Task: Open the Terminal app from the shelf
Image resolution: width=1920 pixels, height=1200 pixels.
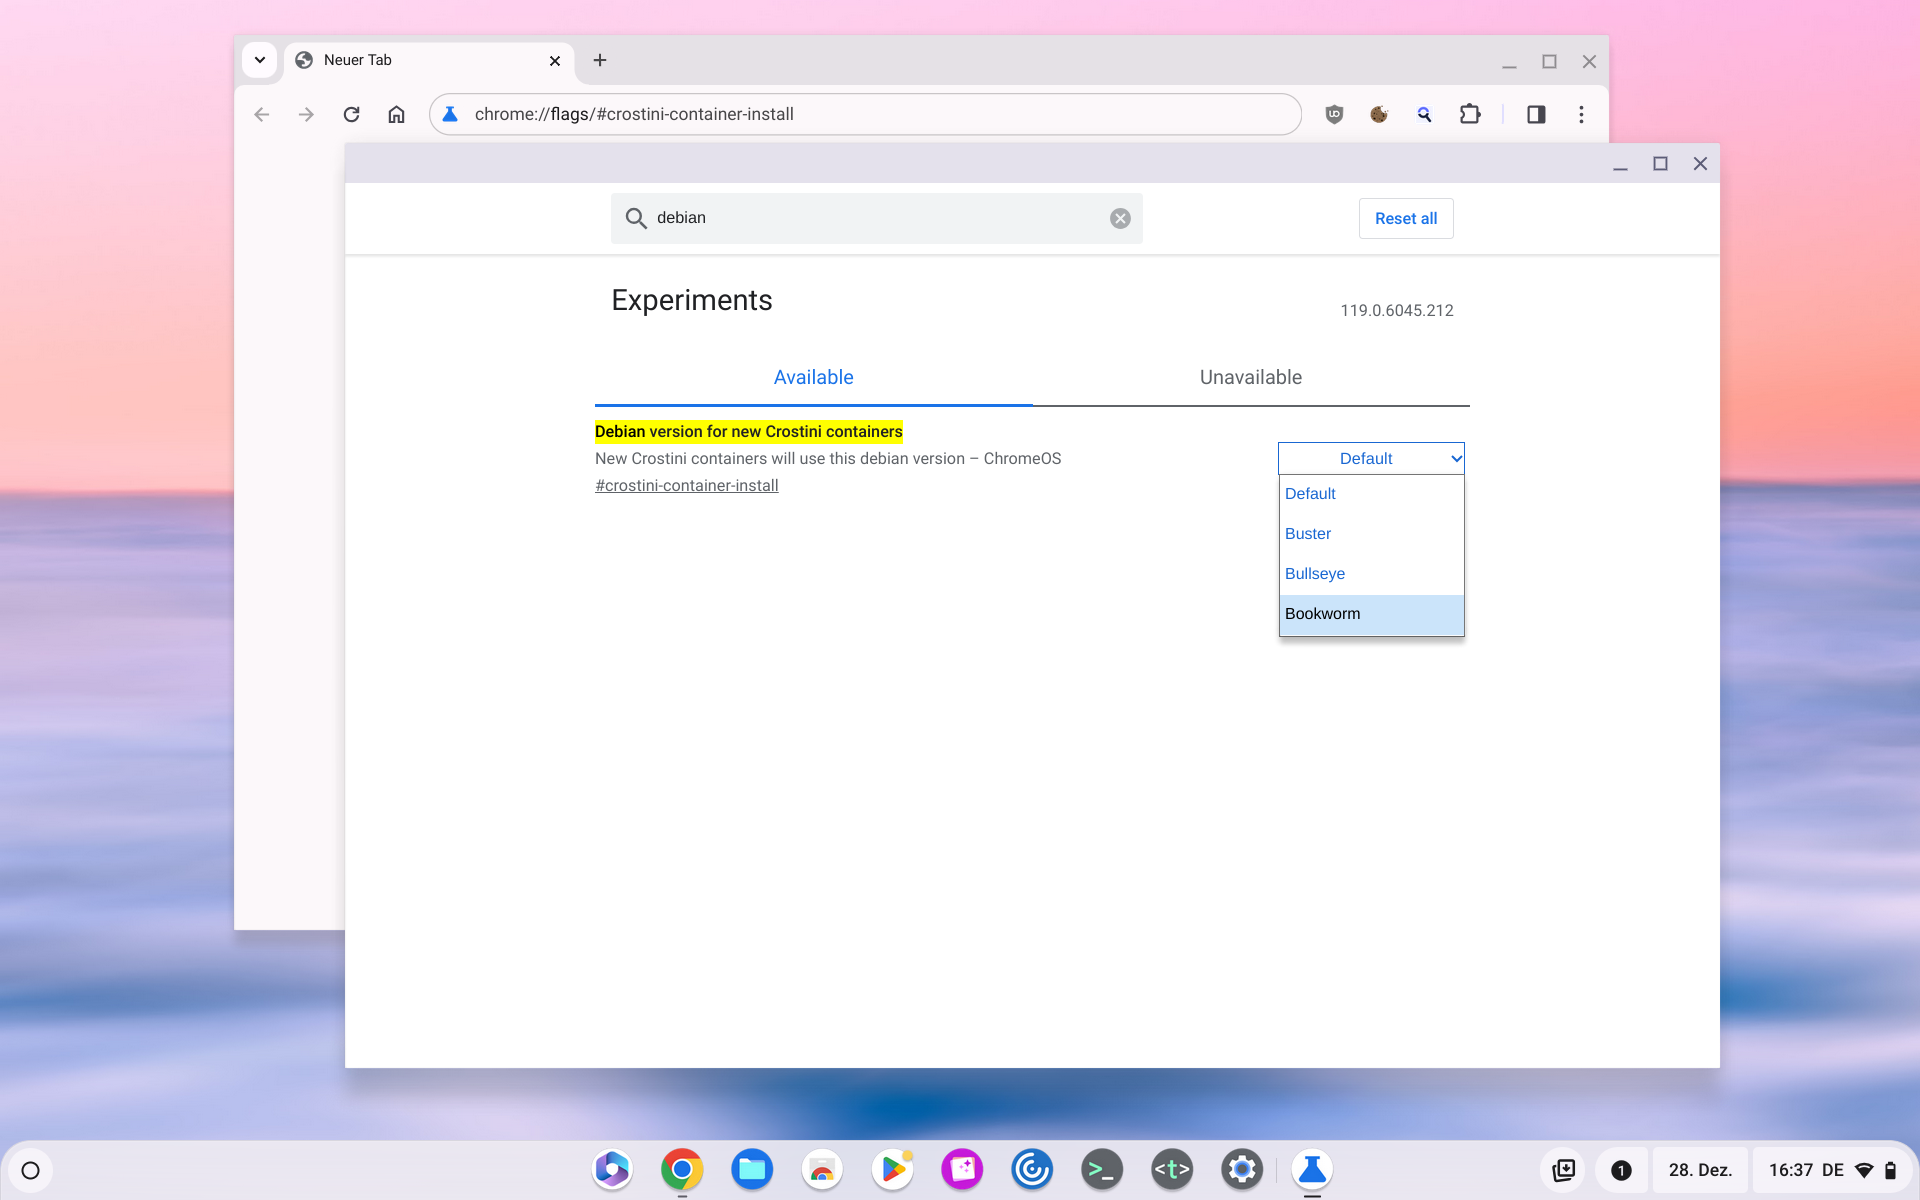Action: pos(1102,1169)
